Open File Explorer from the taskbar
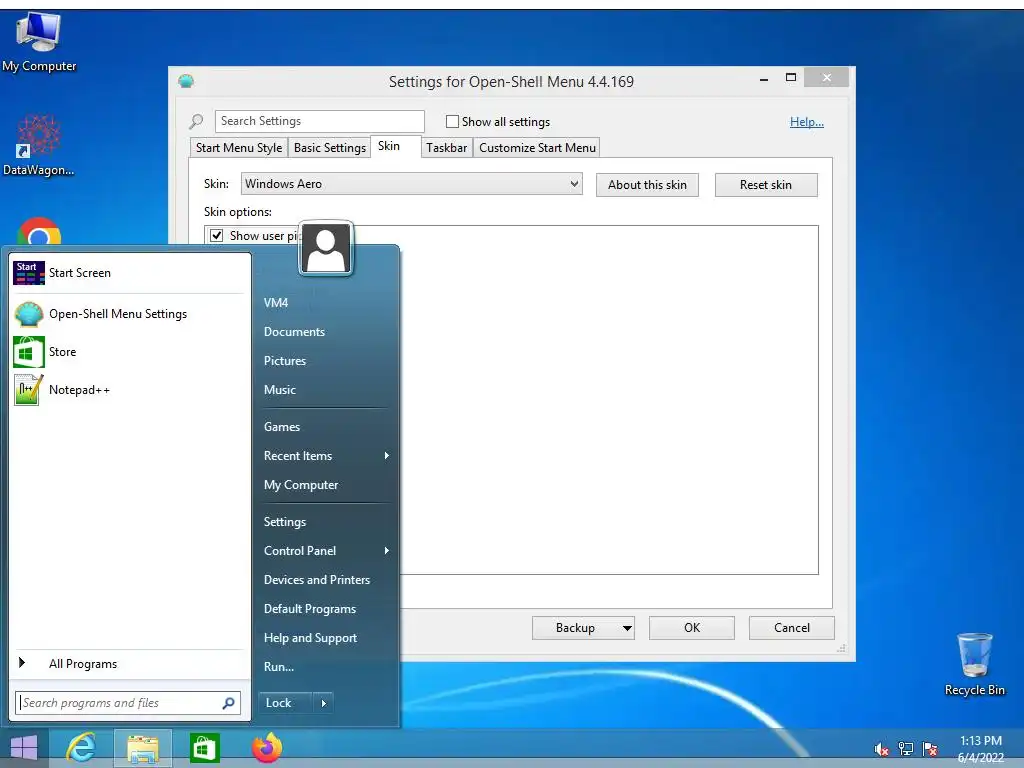Viewport: 1024px width, 768px height. pyautogui.click(x=143, y=748)
